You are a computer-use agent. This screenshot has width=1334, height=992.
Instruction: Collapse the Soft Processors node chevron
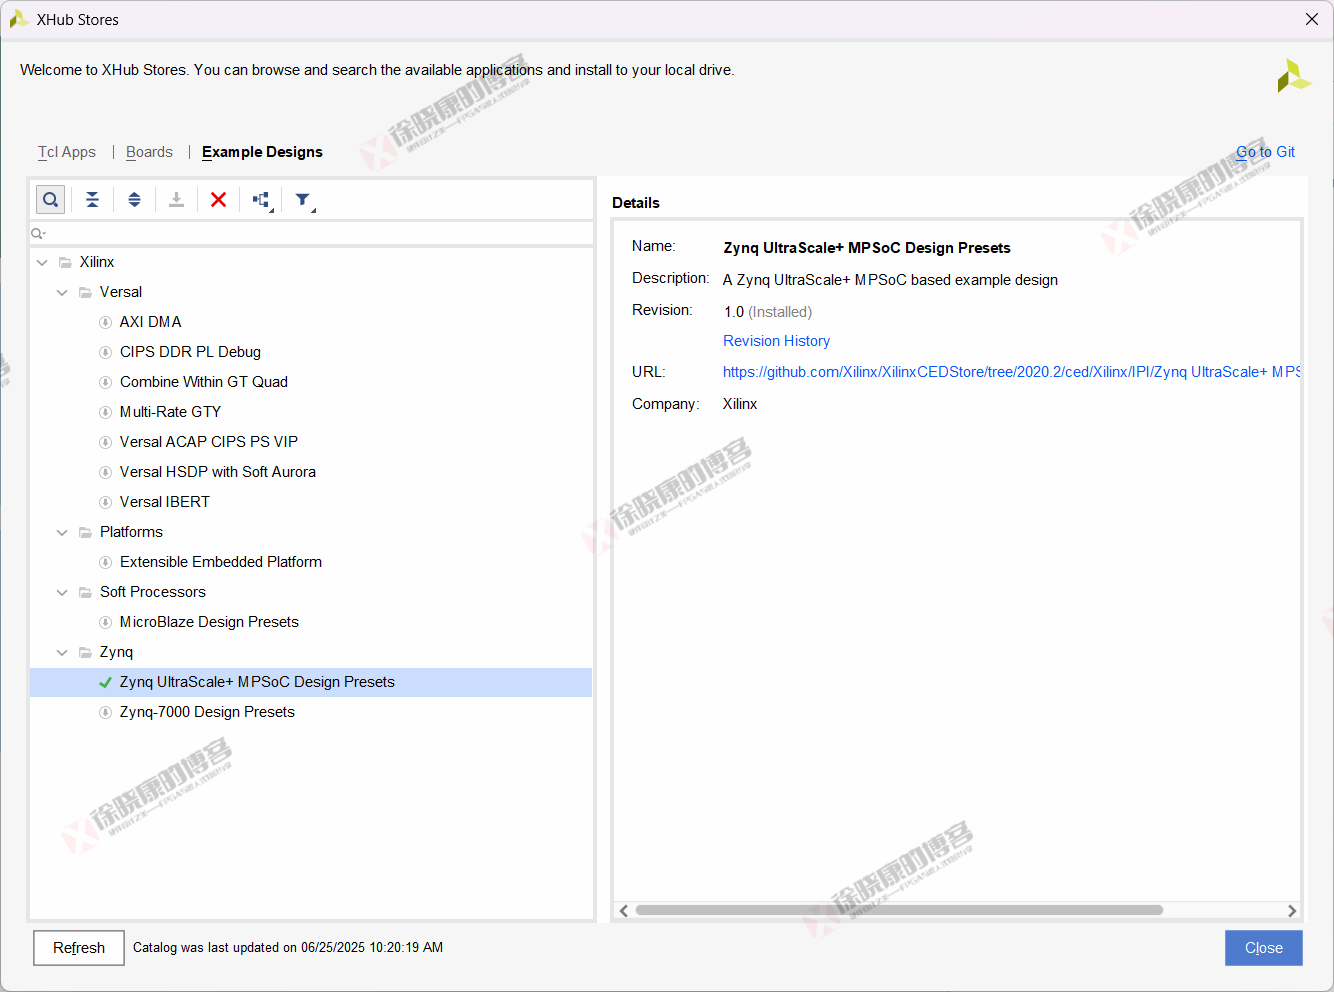click(62, 592)
